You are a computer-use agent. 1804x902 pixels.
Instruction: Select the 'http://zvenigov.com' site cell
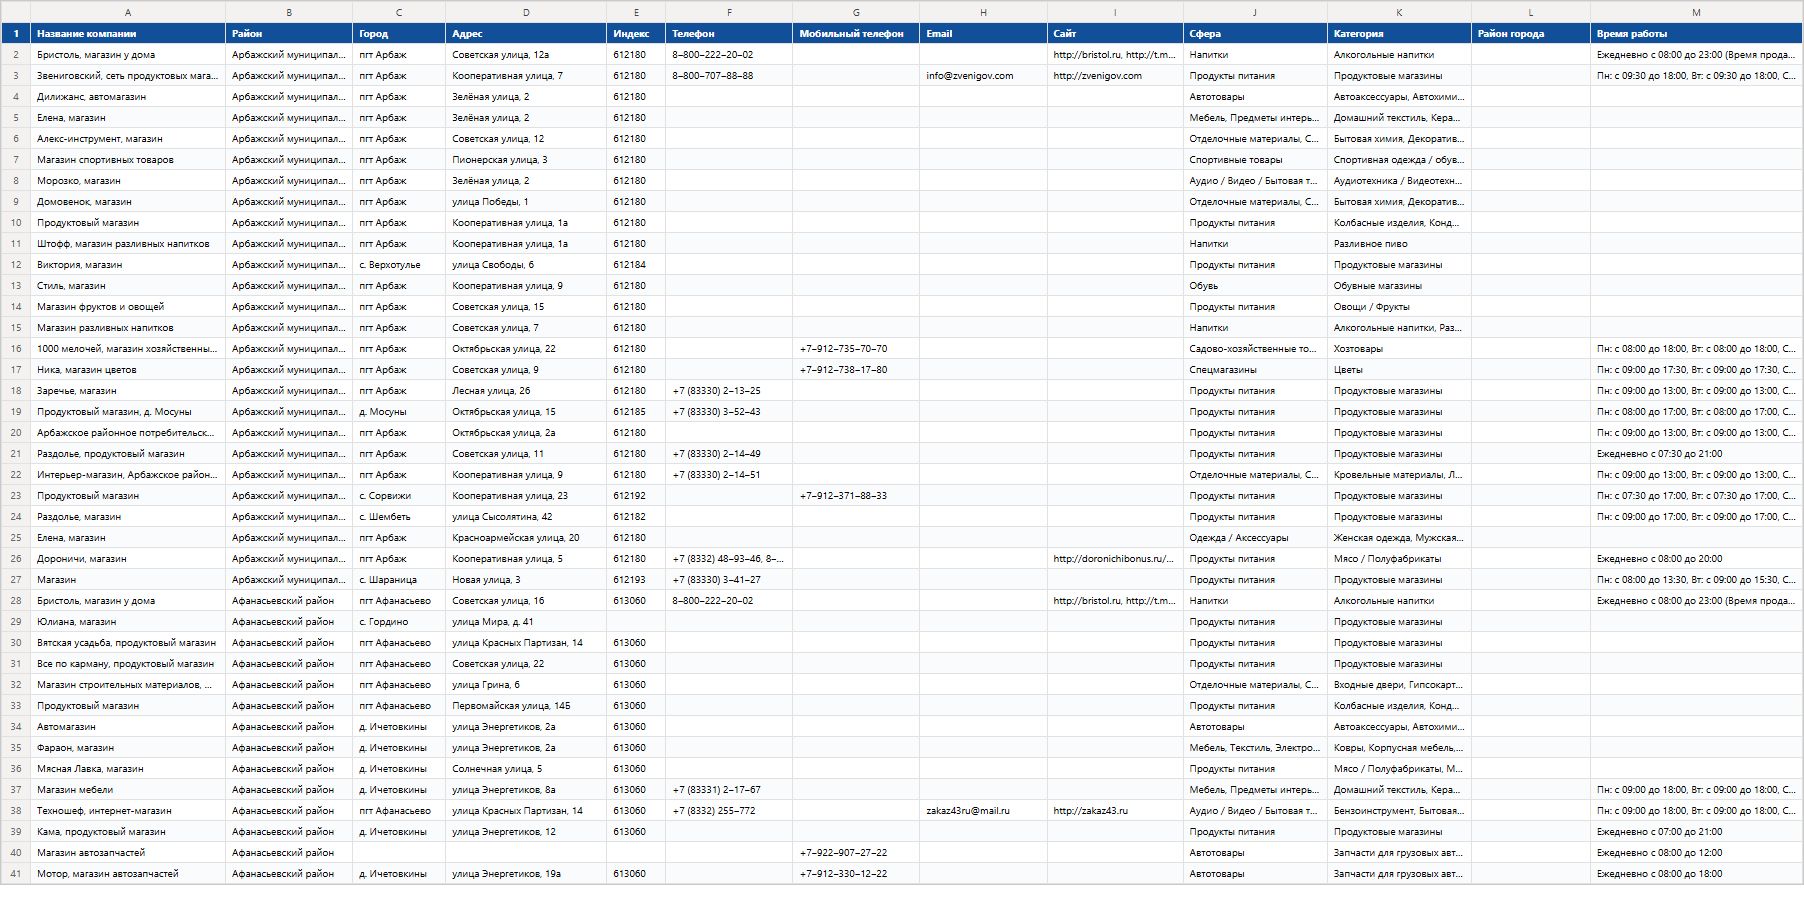click(x=1115, y=76)
